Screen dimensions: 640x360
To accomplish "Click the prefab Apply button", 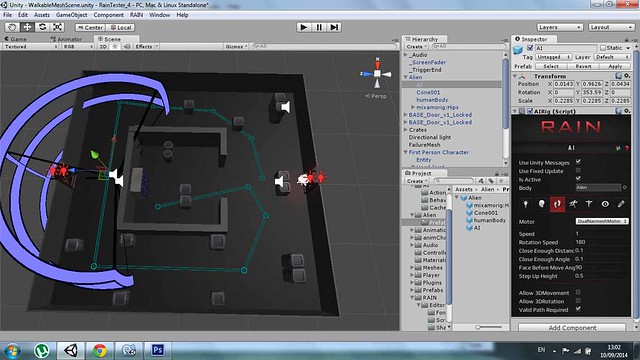I will 615,66.
